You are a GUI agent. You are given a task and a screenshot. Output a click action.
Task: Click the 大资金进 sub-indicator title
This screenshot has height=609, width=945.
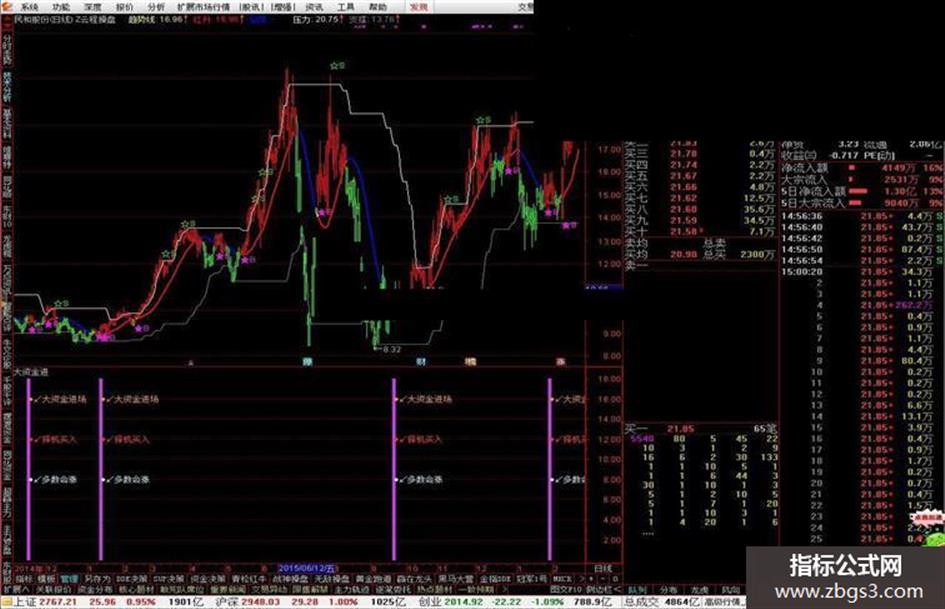pyautogui.click(x=31, y=372)
